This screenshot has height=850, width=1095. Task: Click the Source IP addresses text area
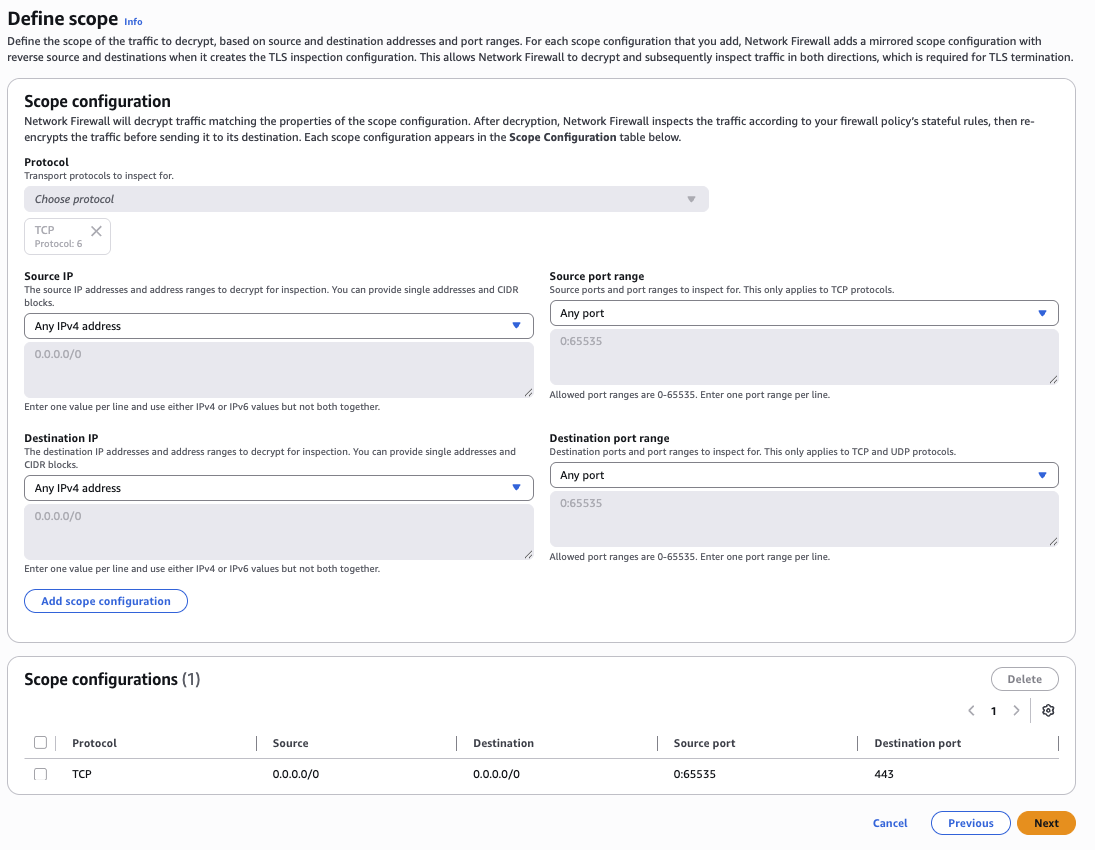(278, 370)
